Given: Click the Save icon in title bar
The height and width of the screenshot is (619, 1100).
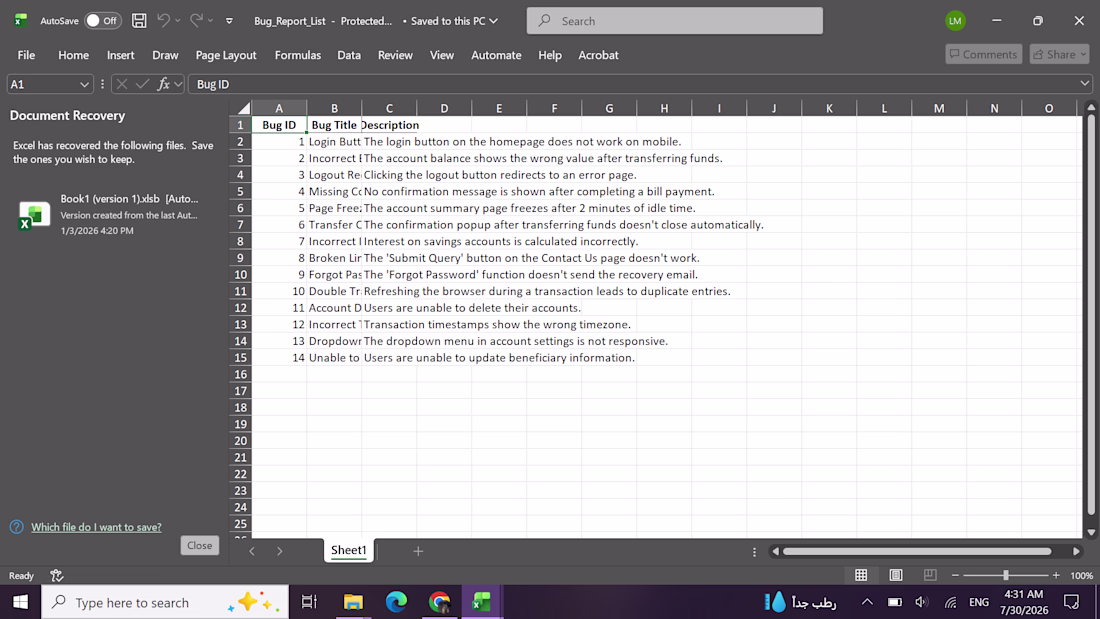Looking at the screenshot, I should point(139,21).
